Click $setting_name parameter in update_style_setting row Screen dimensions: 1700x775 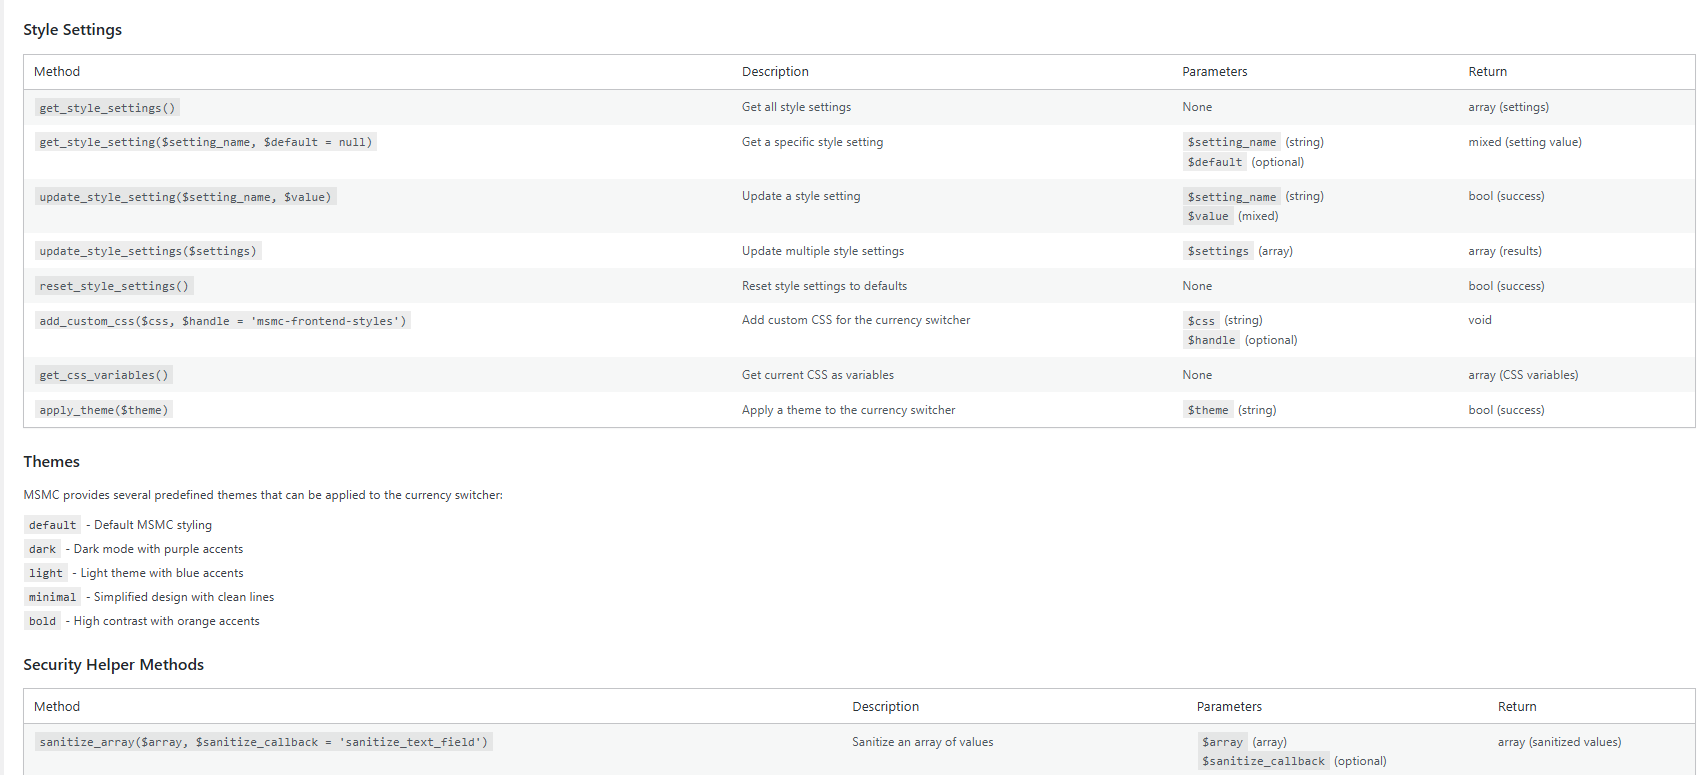(x=1232, y=197)
